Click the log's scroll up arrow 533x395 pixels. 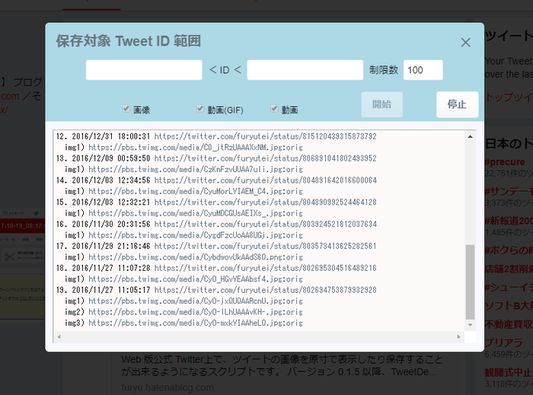pyautogui.click(x=470, y=137)
